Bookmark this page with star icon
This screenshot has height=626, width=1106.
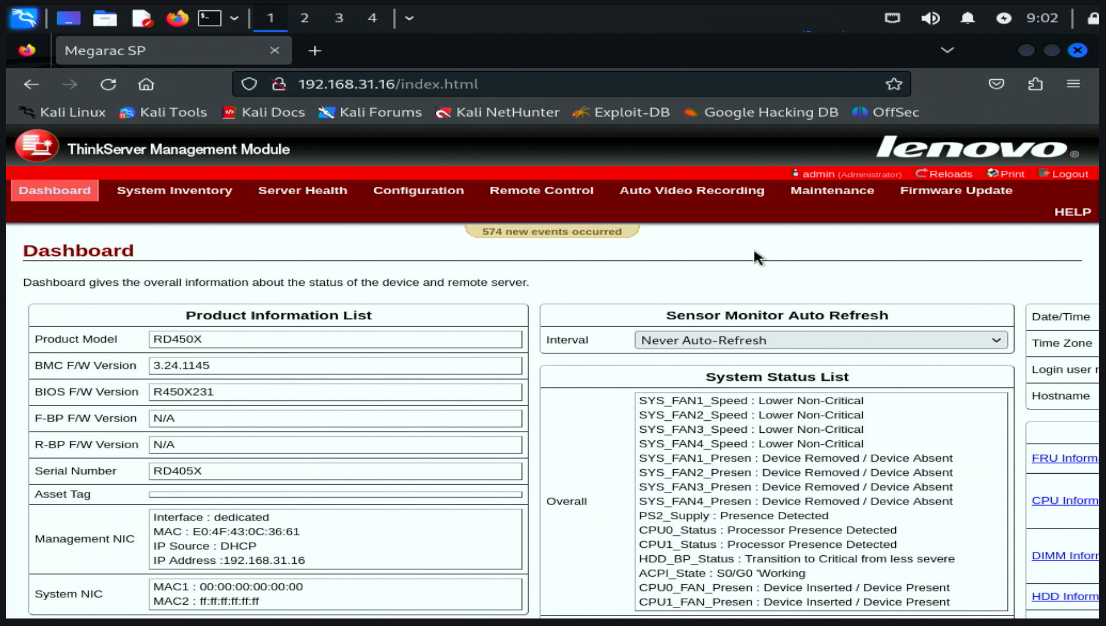(894, 84)
